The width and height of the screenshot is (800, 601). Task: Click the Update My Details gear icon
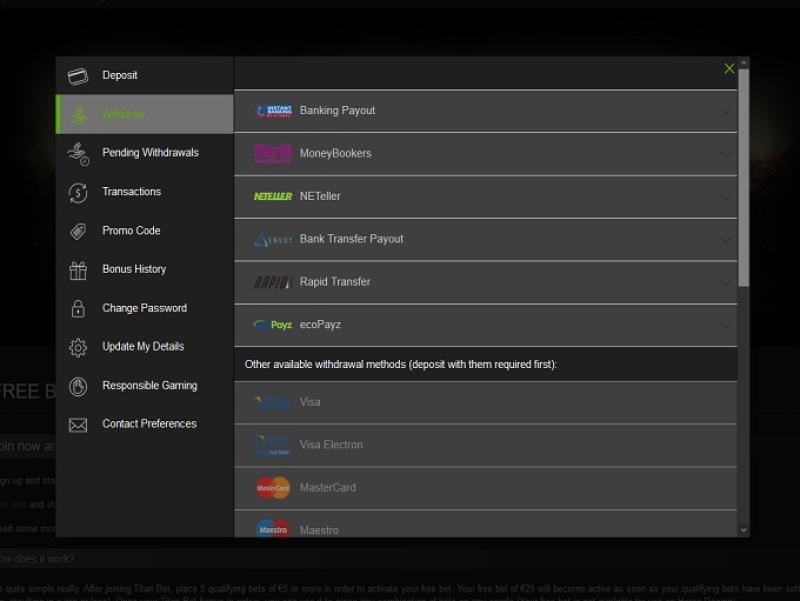click(78, 347)
